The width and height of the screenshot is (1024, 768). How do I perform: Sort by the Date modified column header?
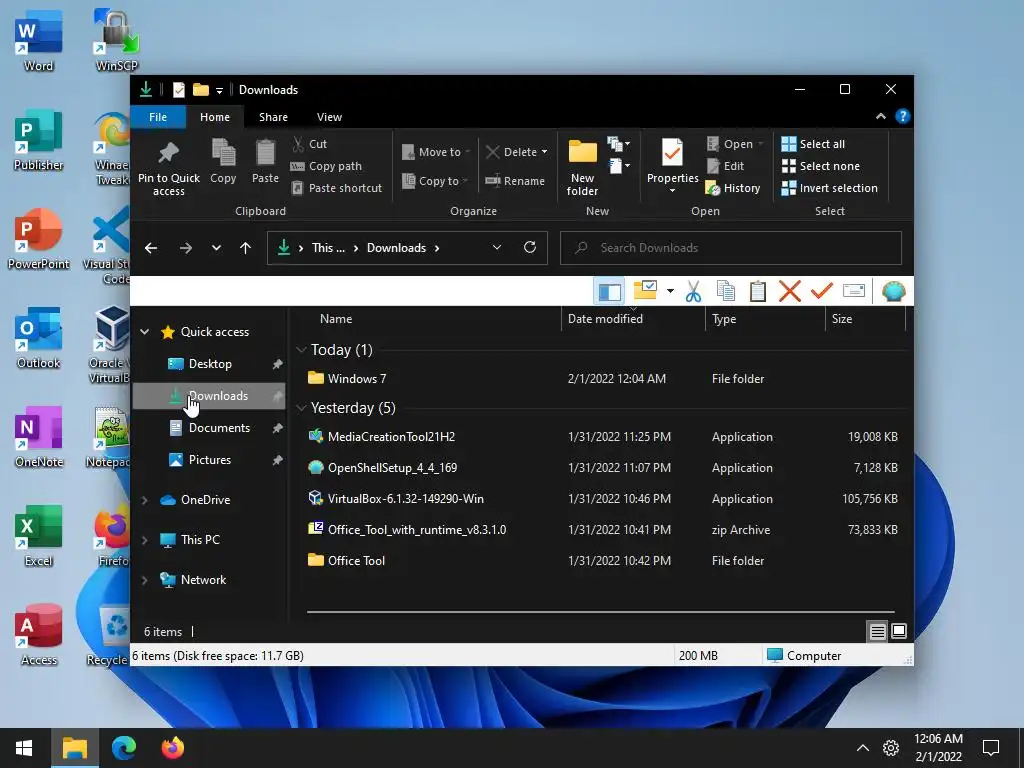click(633, 319)
